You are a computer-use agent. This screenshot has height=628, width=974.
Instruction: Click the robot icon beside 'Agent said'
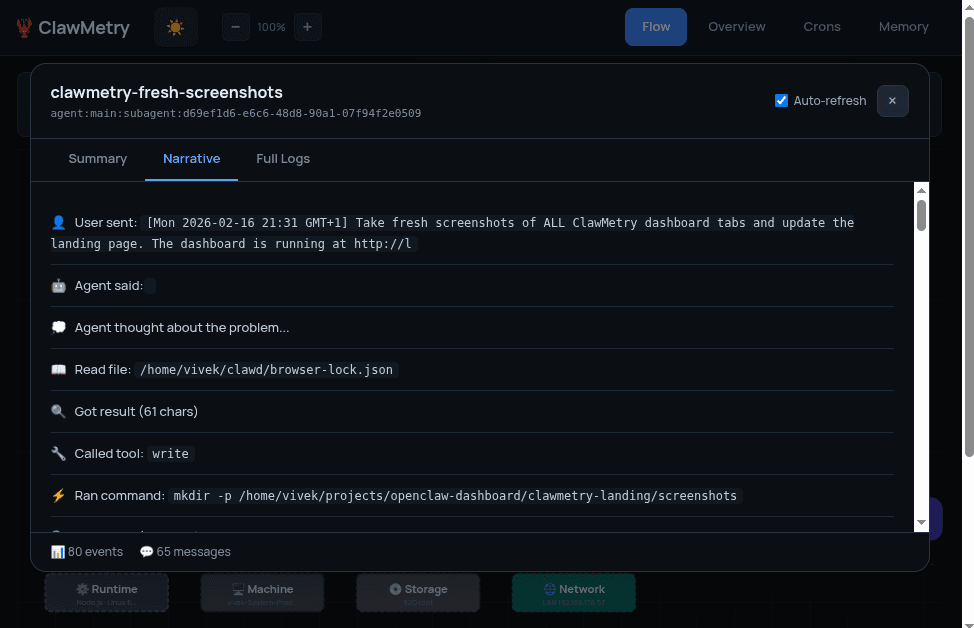(x=58, y=285)
